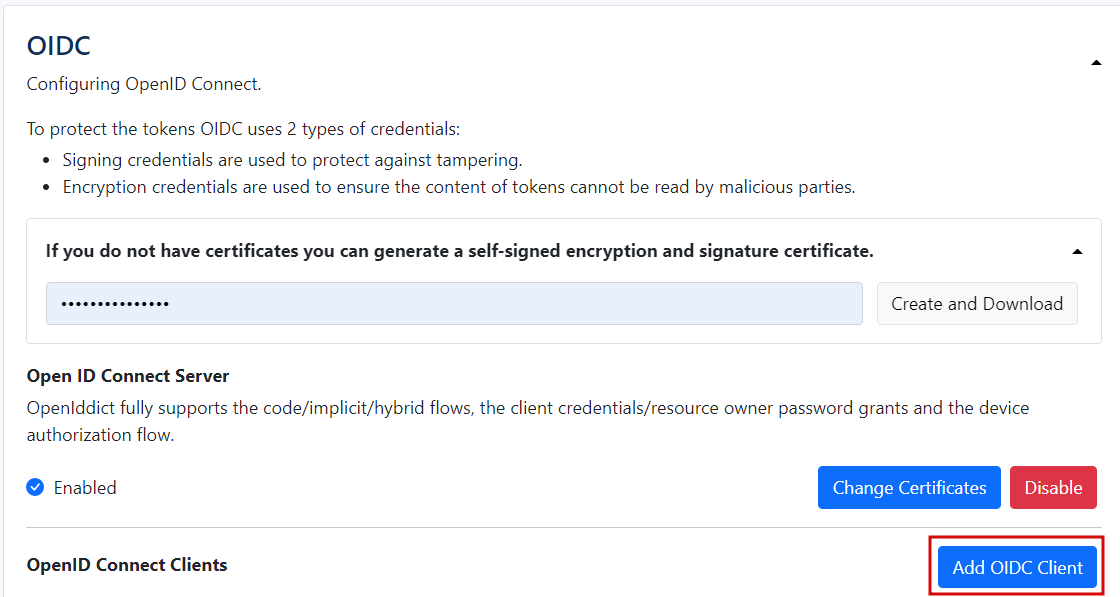Click the Encryption credentials bullet text
This screenshot has height=597, width=1120.
point(458,187)
